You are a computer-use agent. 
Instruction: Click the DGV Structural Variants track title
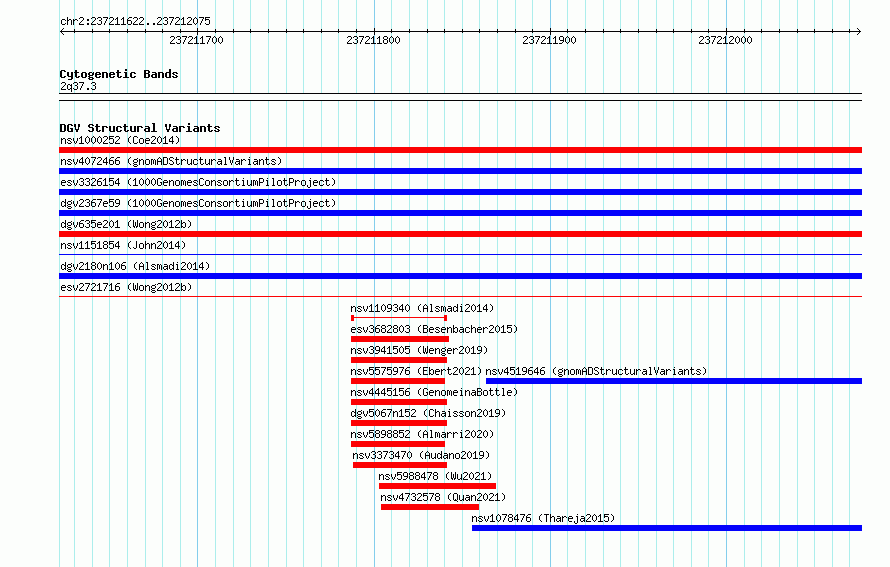[140, 128]
